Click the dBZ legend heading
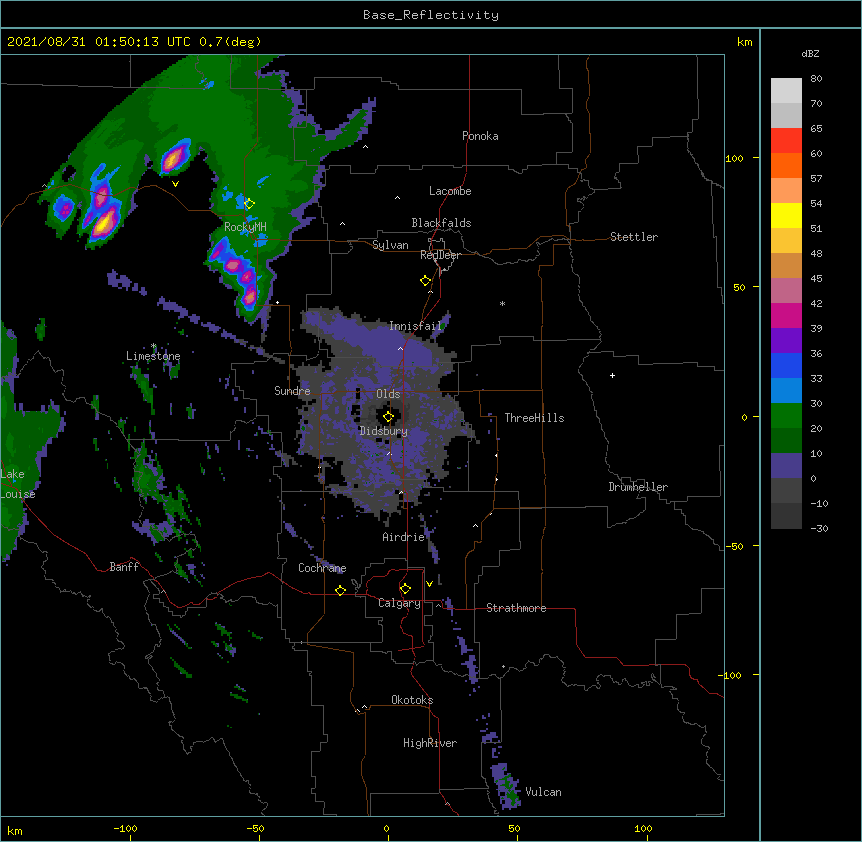This screenshot has height=842, width=862. click(x=810, y=53)
